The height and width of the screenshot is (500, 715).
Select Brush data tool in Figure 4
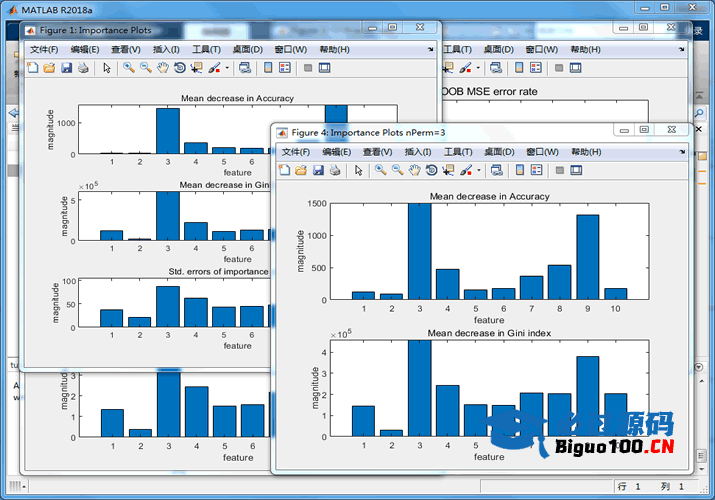click(x=466, y=170)
